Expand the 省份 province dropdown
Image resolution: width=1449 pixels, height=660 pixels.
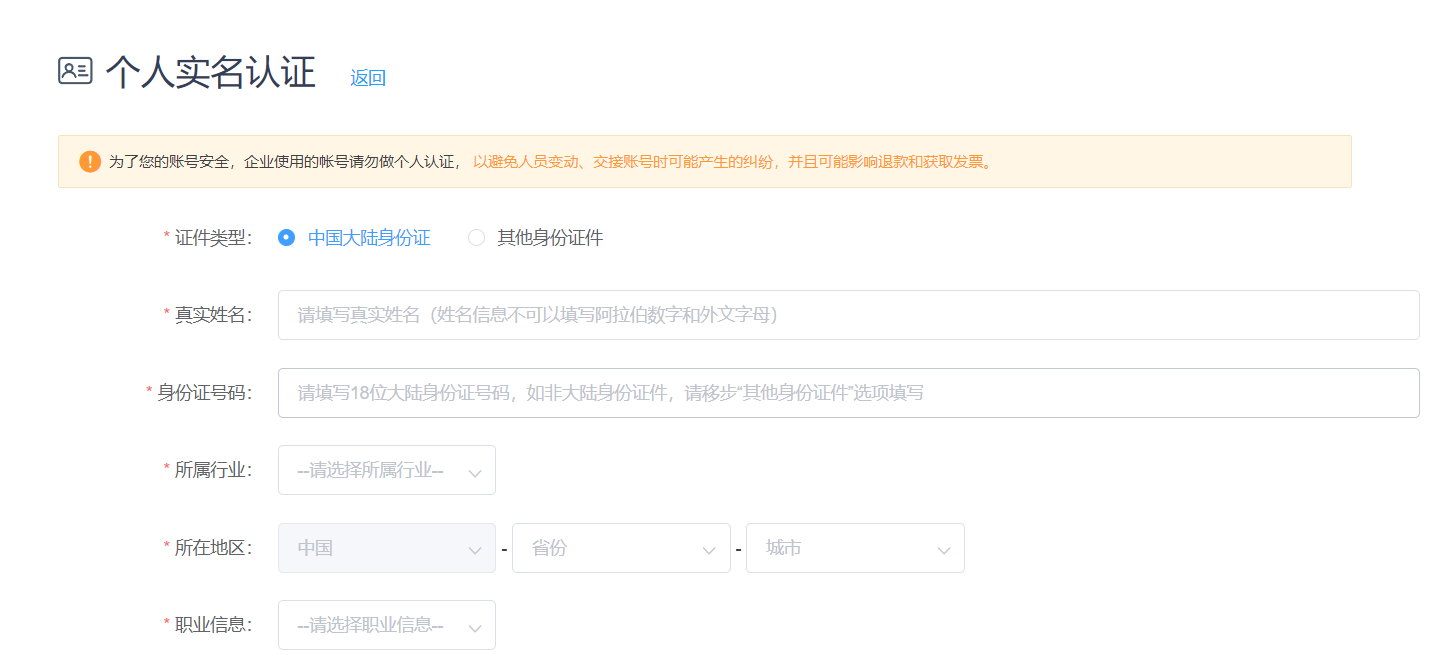point(620,548)
